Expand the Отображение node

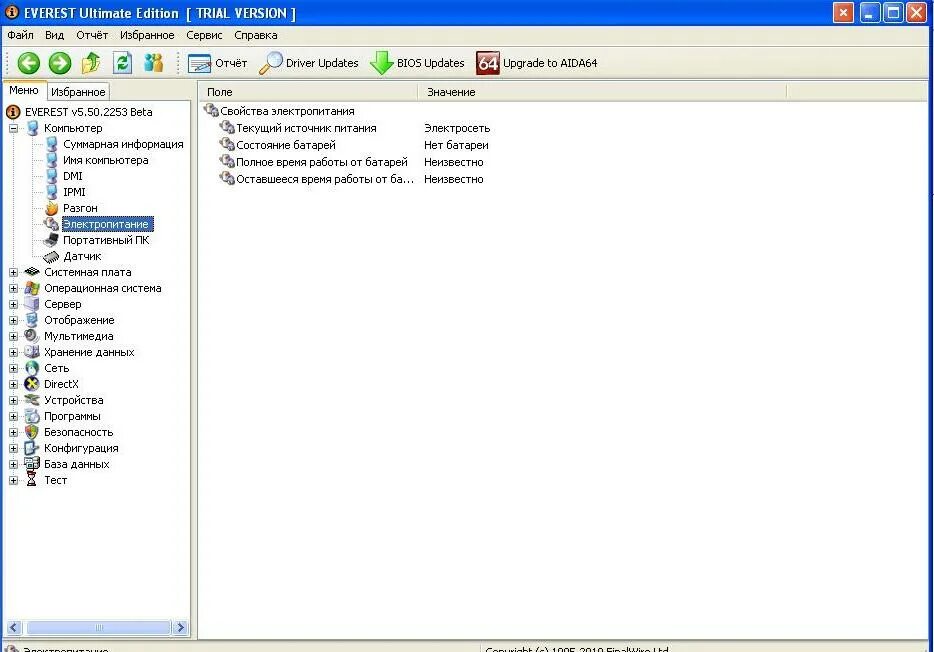13,320
